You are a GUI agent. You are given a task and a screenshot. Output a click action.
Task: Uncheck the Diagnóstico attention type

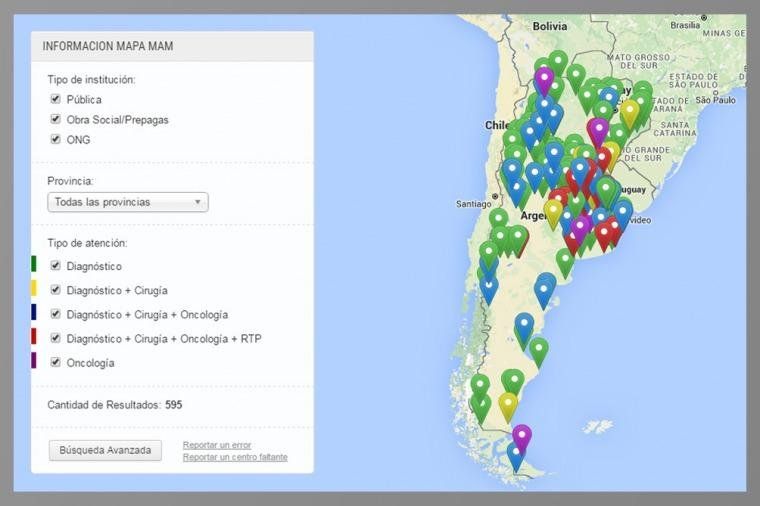pos(56,266)
